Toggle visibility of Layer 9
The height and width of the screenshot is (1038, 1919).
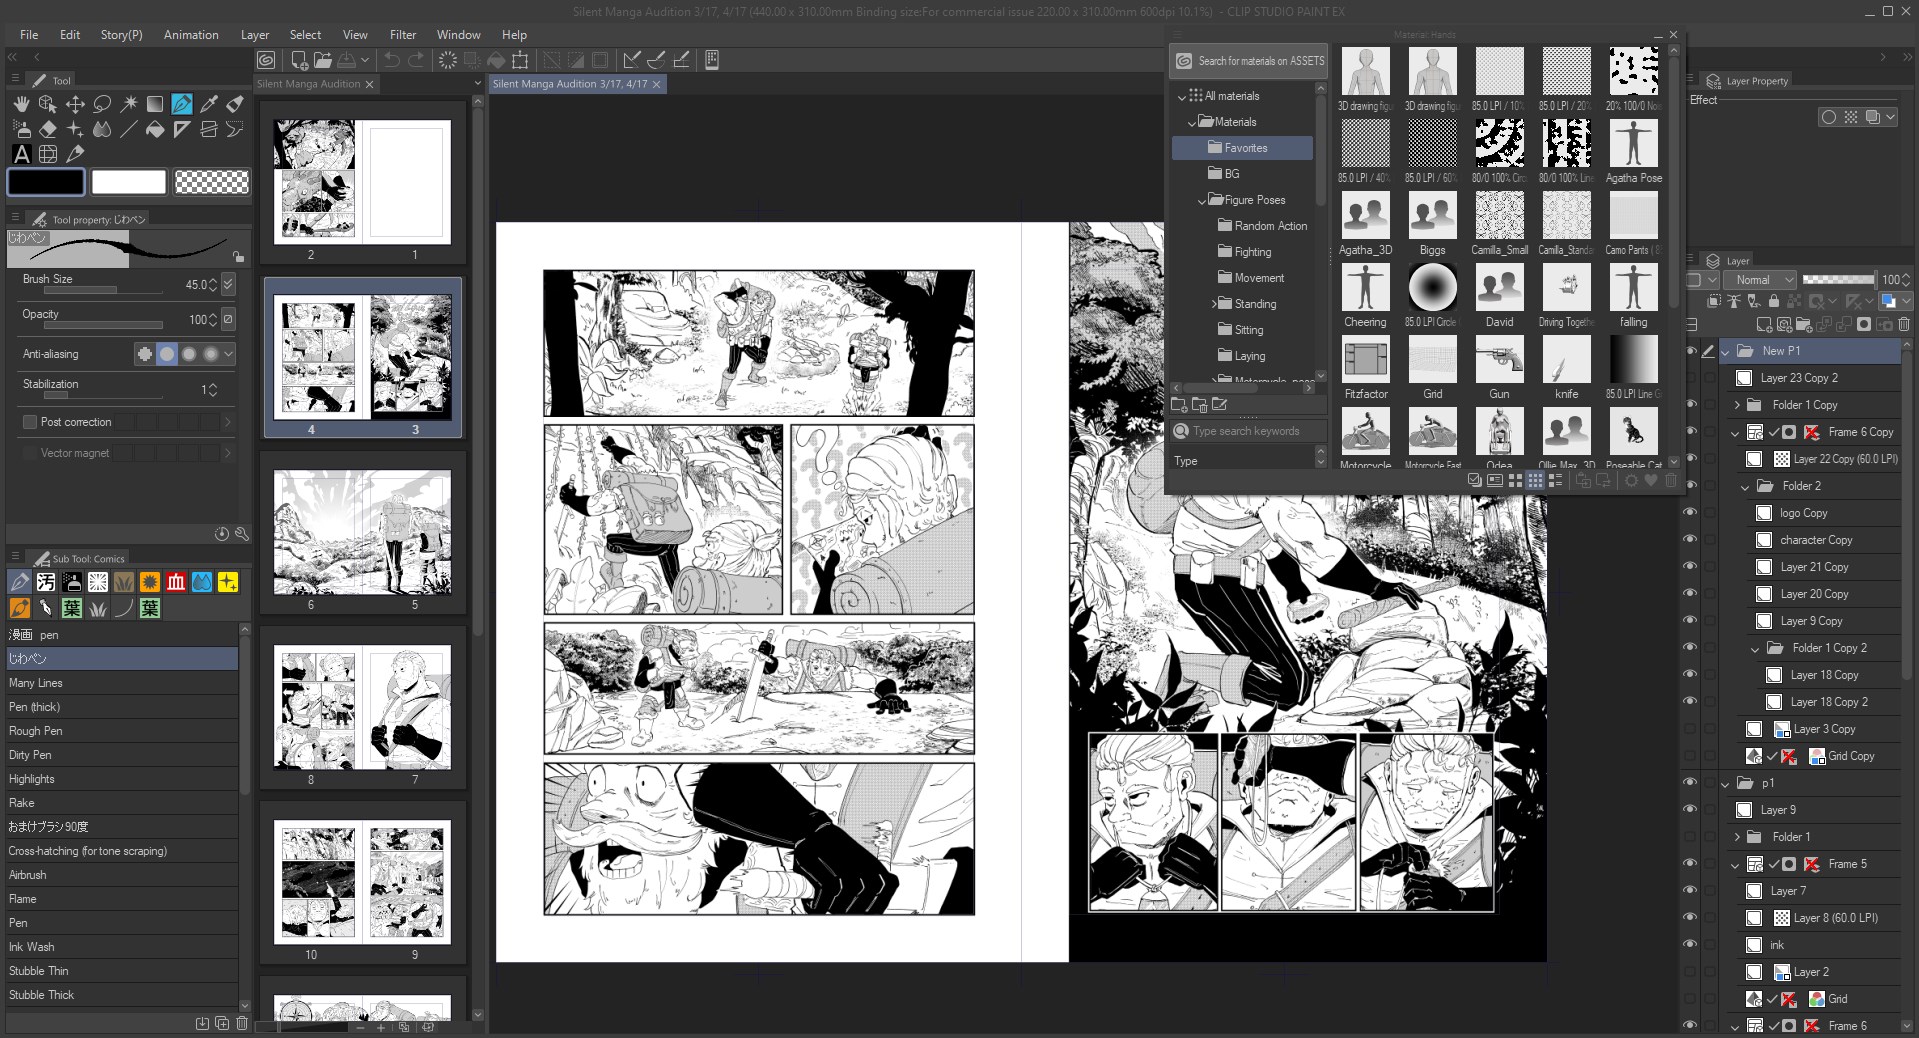pyautogui.click(x=1690, y=810)
